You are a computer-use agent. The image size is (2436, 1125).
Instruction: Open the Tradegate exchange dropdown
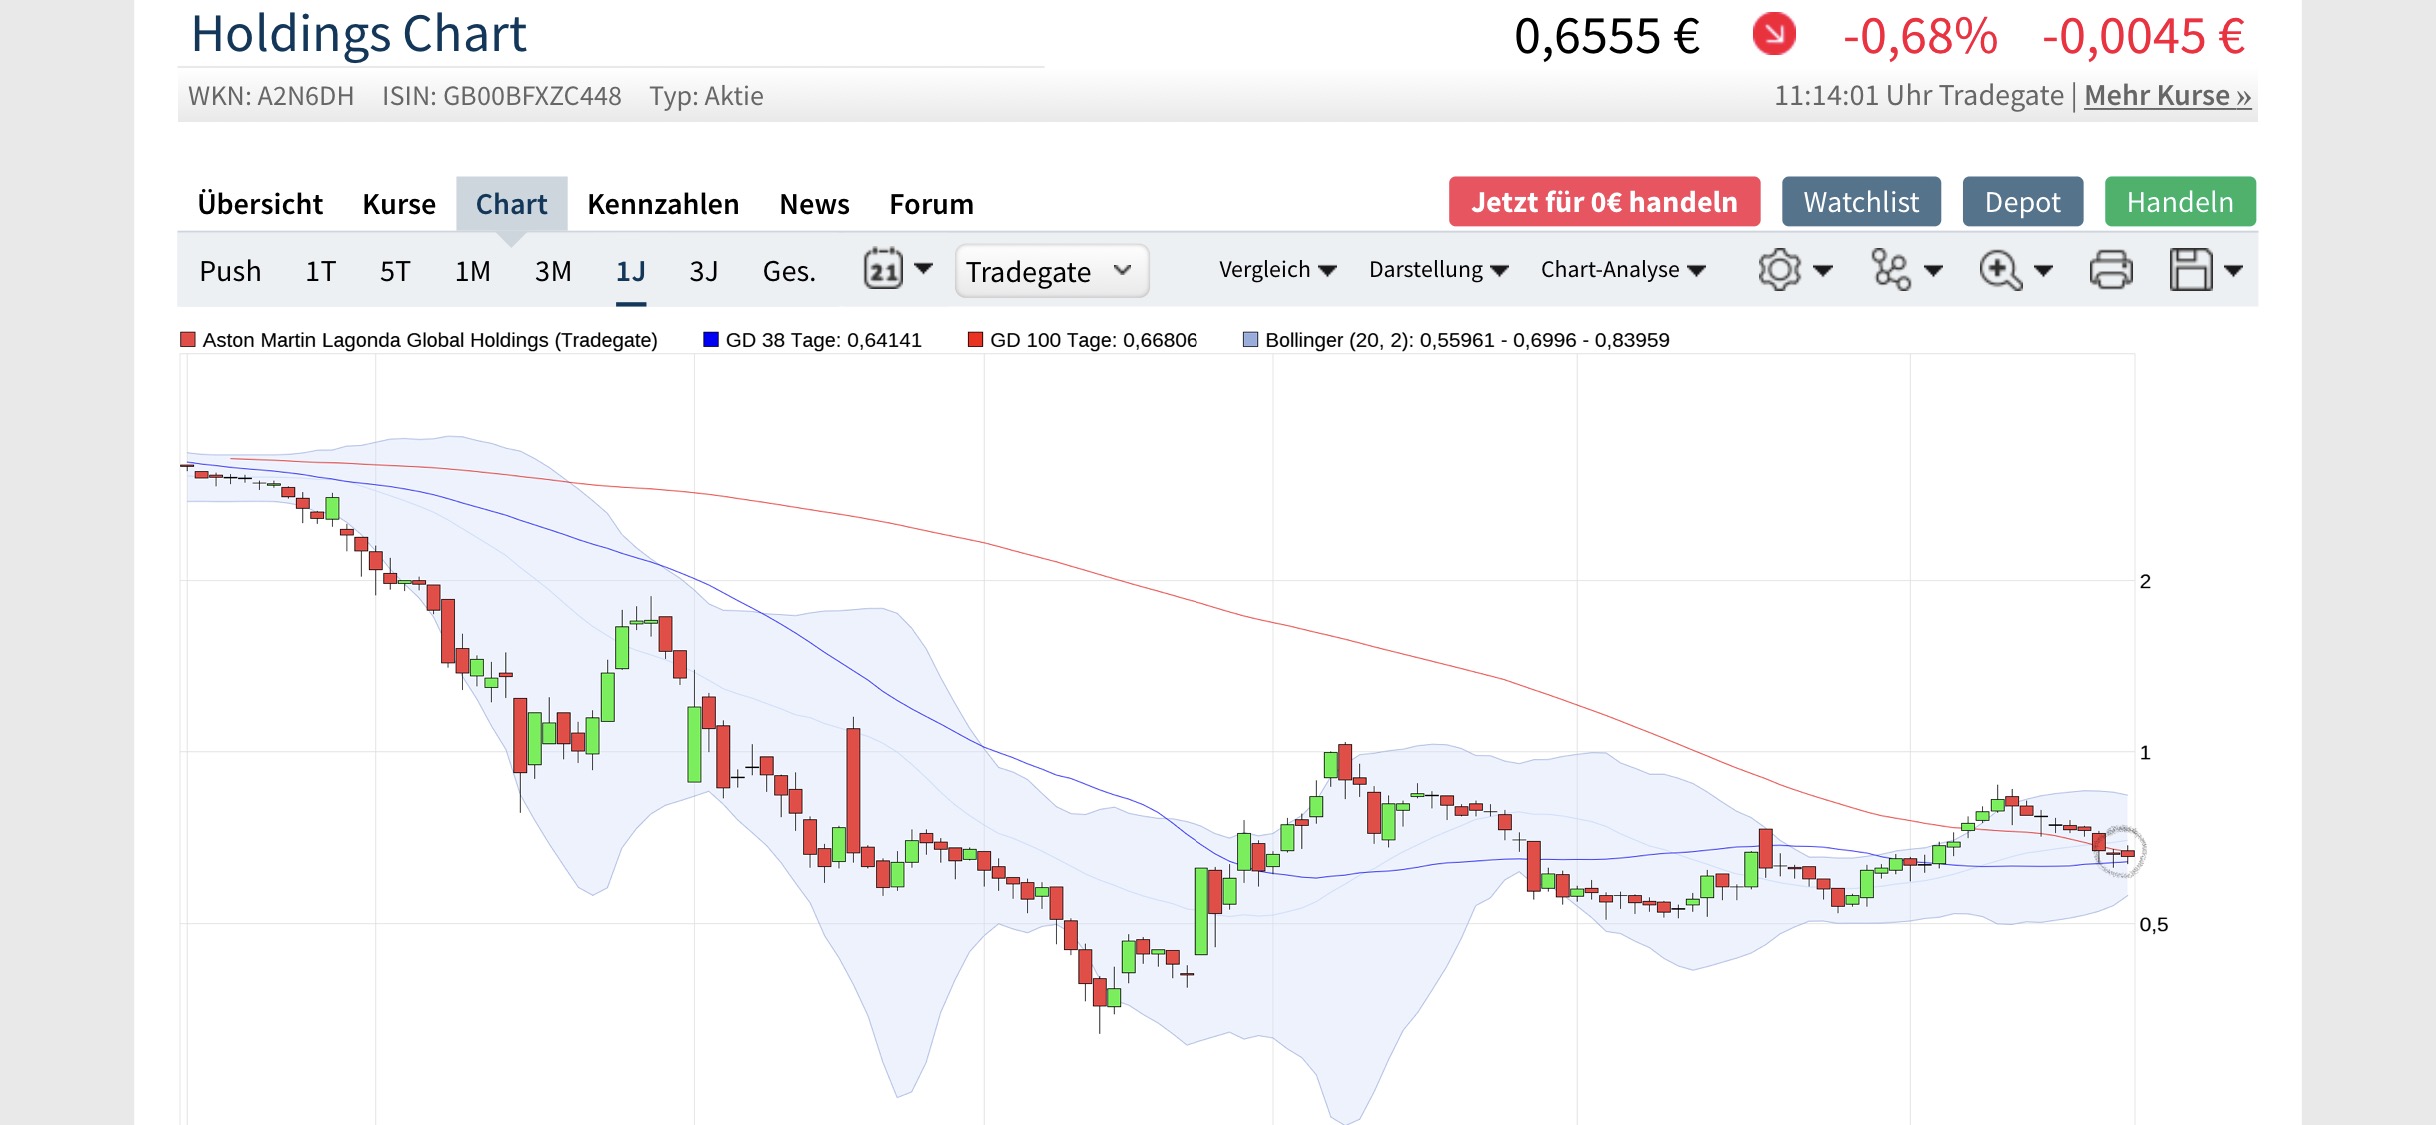(x=1051, y=272)
